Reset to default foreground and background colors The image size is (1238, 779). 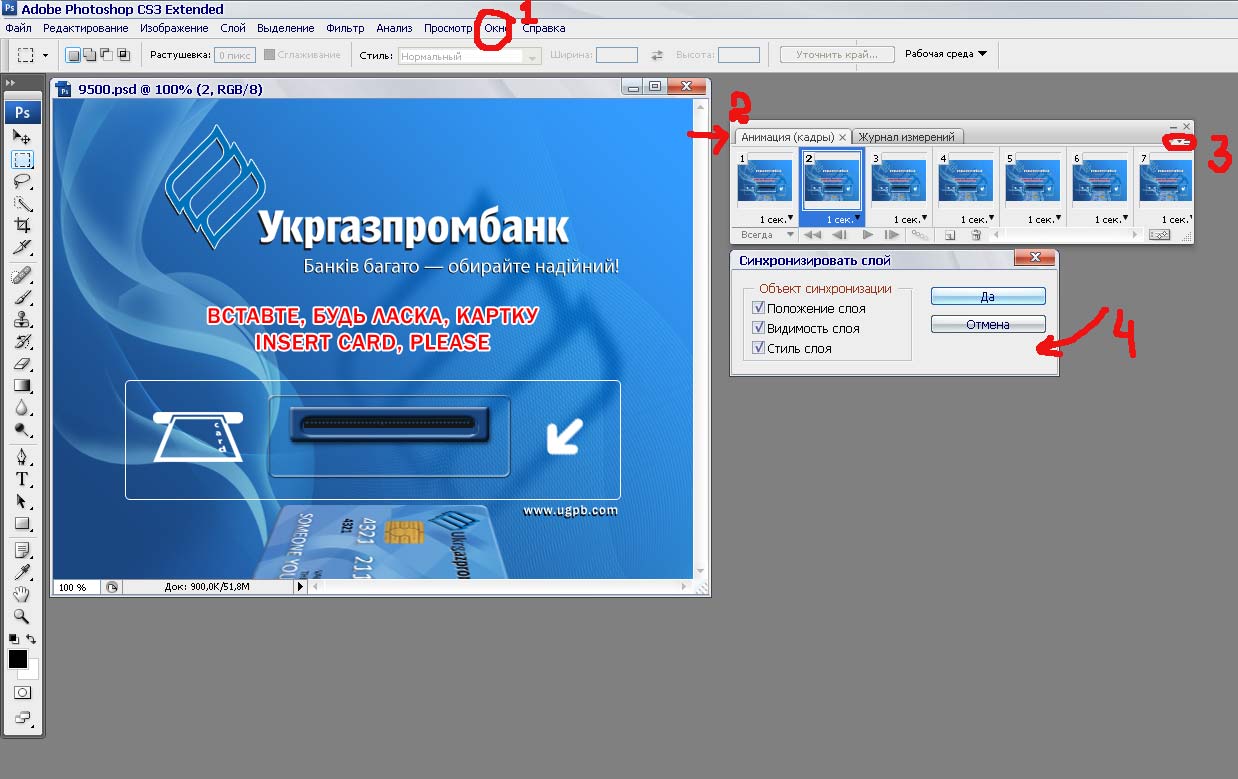point(13,639)
